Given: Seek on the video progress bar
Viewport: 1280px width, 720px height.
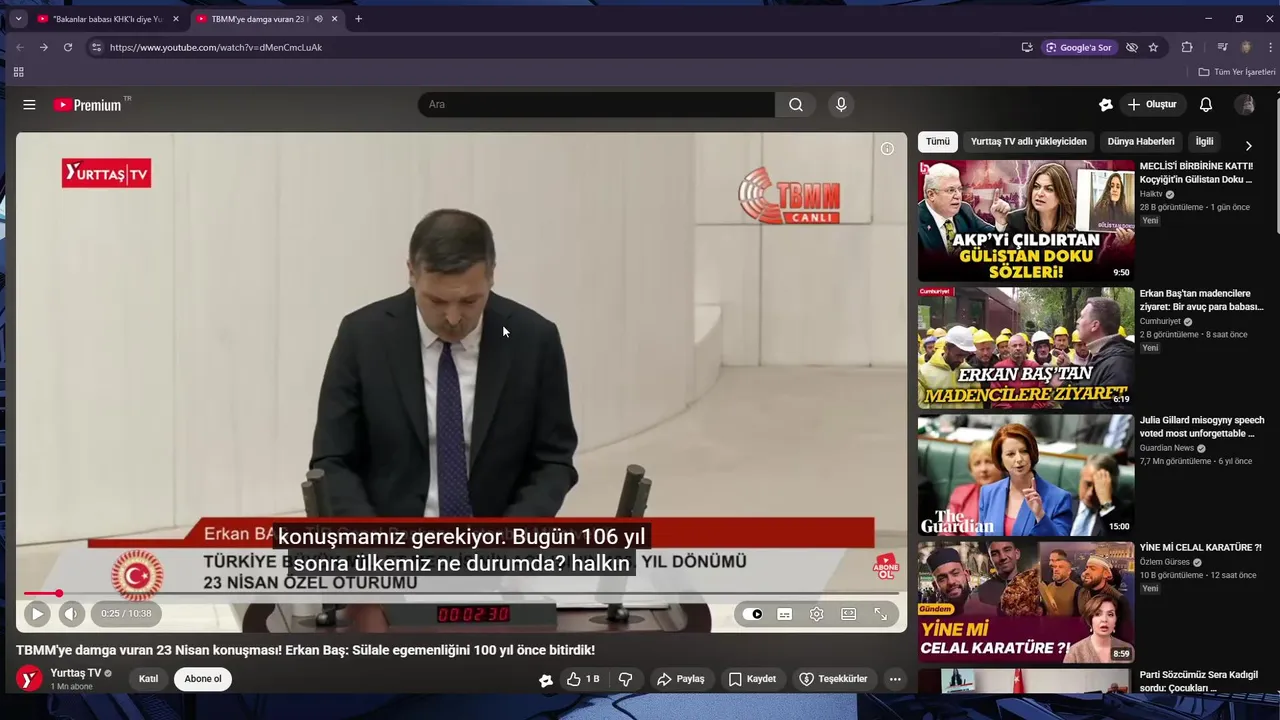Looking at the screenshot, I should point(461,594).
